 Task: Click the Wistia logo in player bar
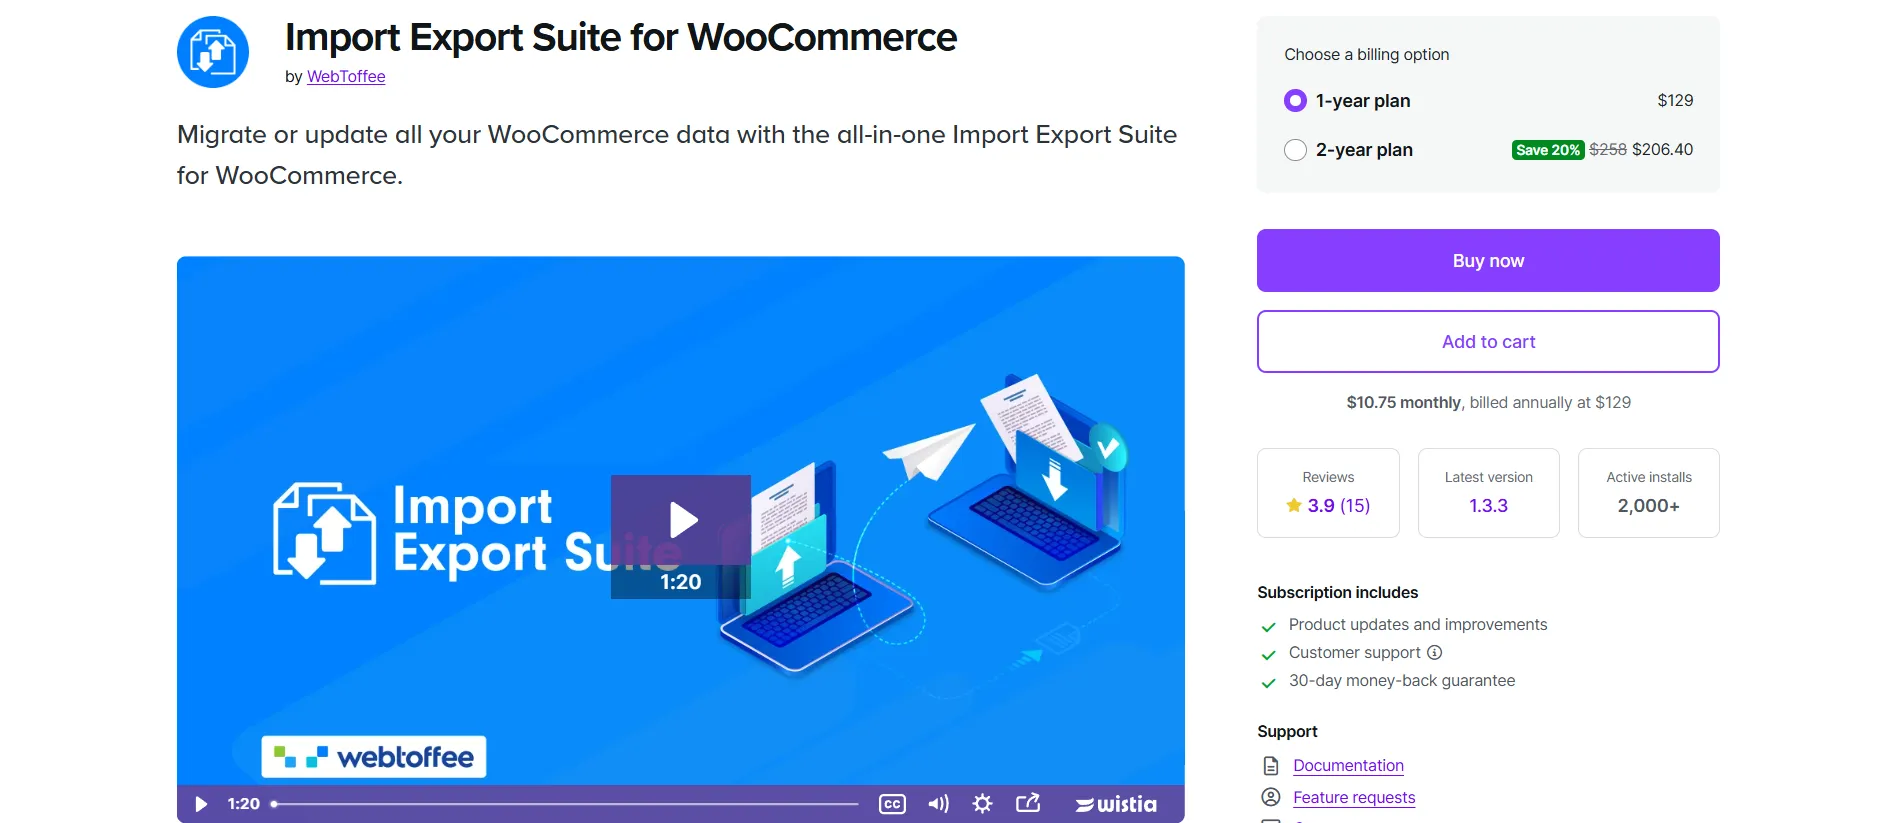pyautogui.click(x=1116, y=804)
